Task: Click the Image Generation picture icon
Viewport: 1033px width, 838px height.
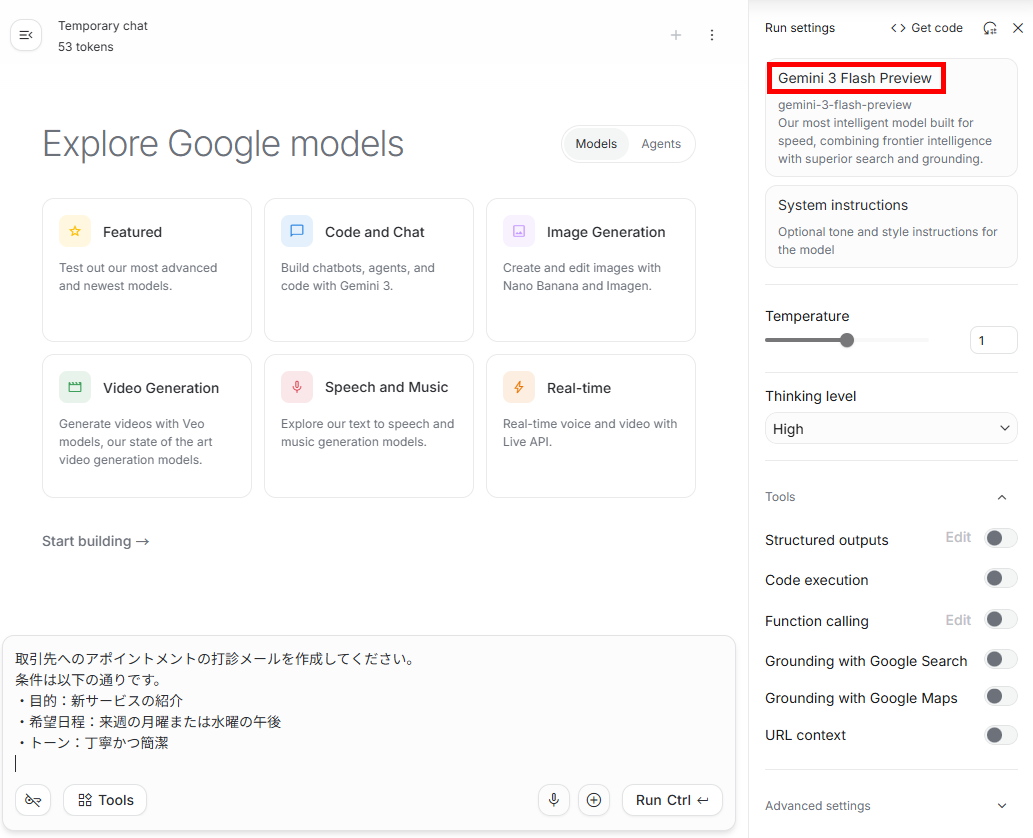Action: click(519, 231)
